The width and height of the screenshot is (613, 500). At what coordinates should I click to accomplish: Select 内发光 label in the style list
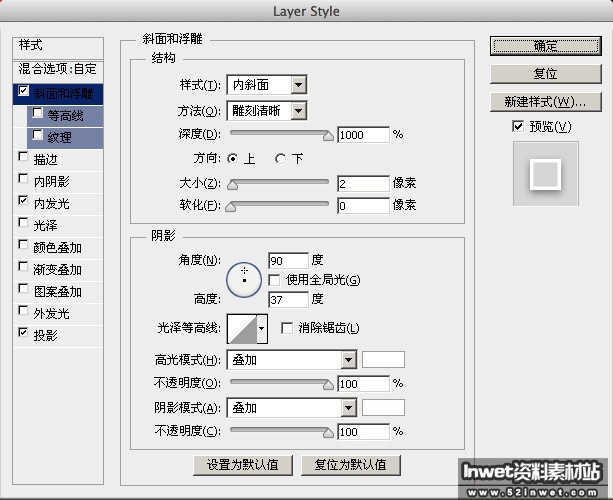(x=52, y=204)
